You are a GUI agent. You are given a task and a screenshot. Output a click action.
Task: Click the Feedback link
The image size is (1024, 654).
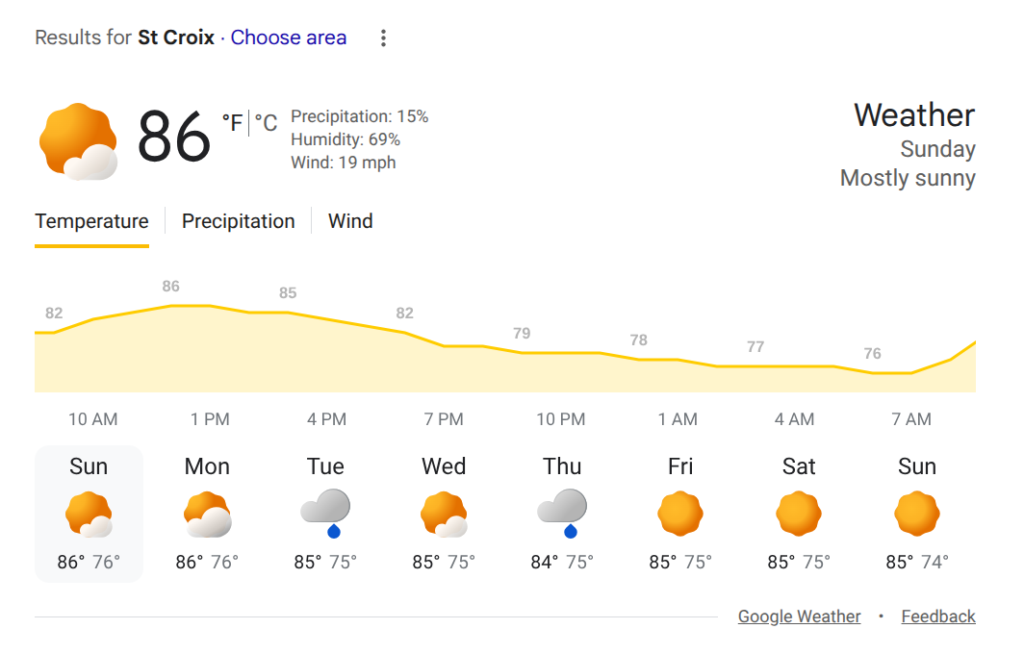(938, 617)
